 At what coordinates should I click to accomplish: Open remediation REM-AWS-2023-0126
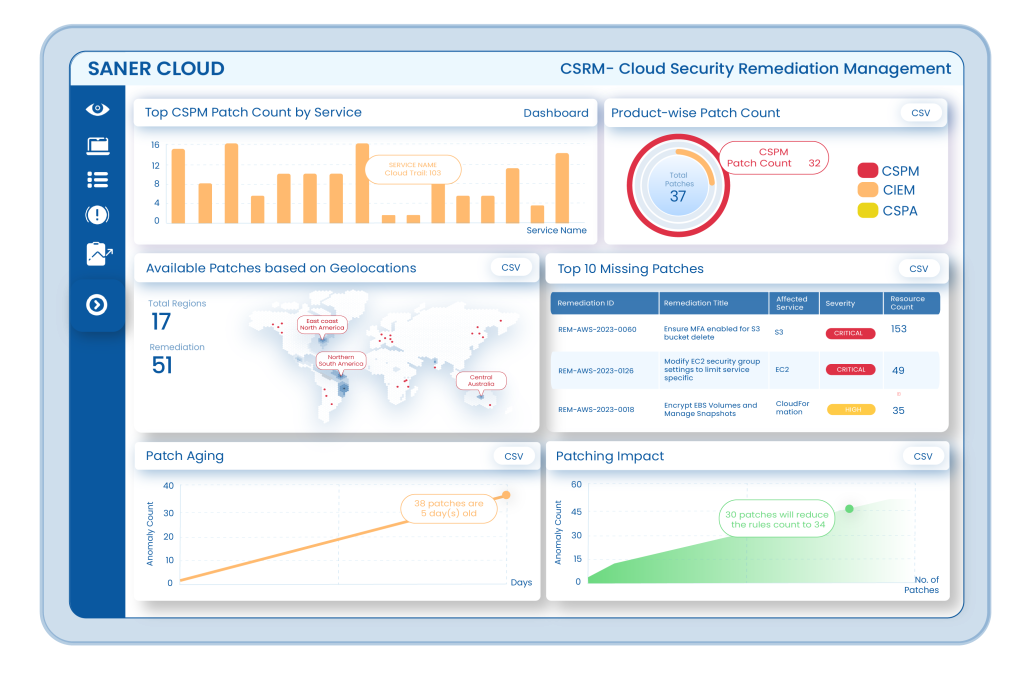click(596, 371)
